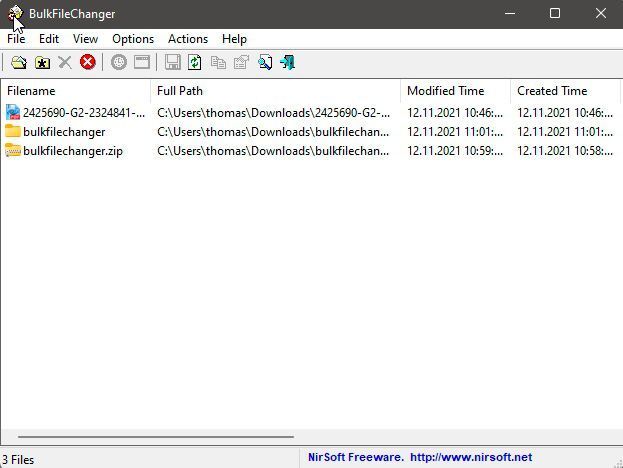623x468 pixels.
Task: Close the BulkFileChanger window
Action: tap(601, 14)
